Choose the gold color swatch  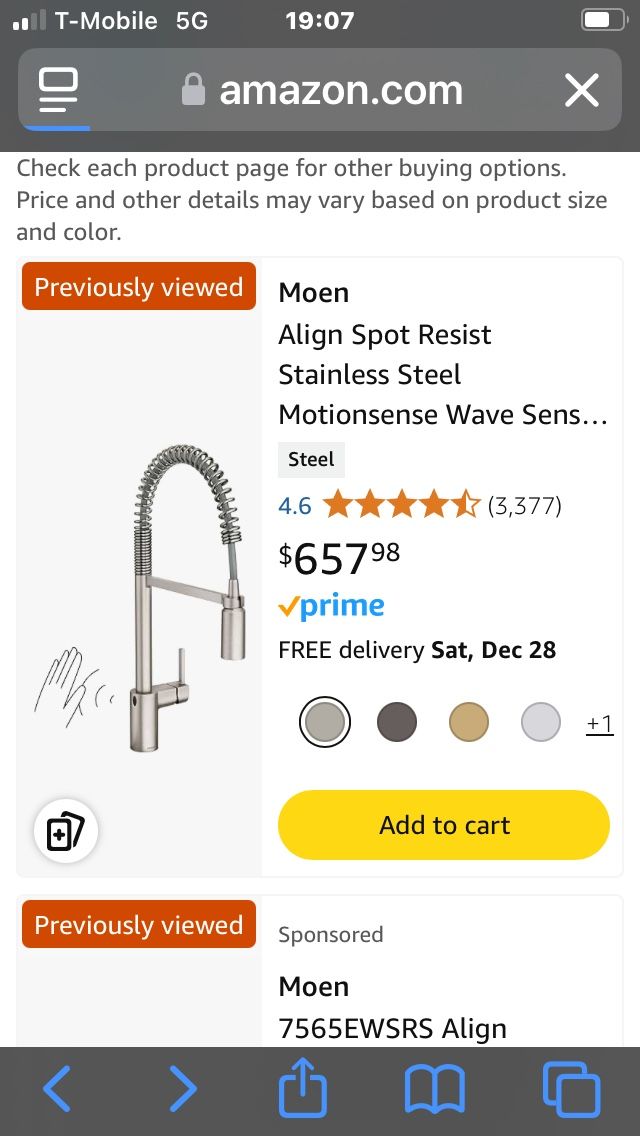tap(469, 722)
